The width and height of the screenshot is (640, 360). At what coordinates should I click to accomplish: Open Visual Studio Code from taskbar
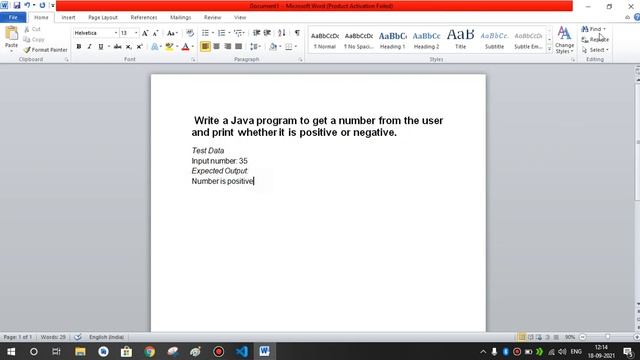click(x=242, y=351)
